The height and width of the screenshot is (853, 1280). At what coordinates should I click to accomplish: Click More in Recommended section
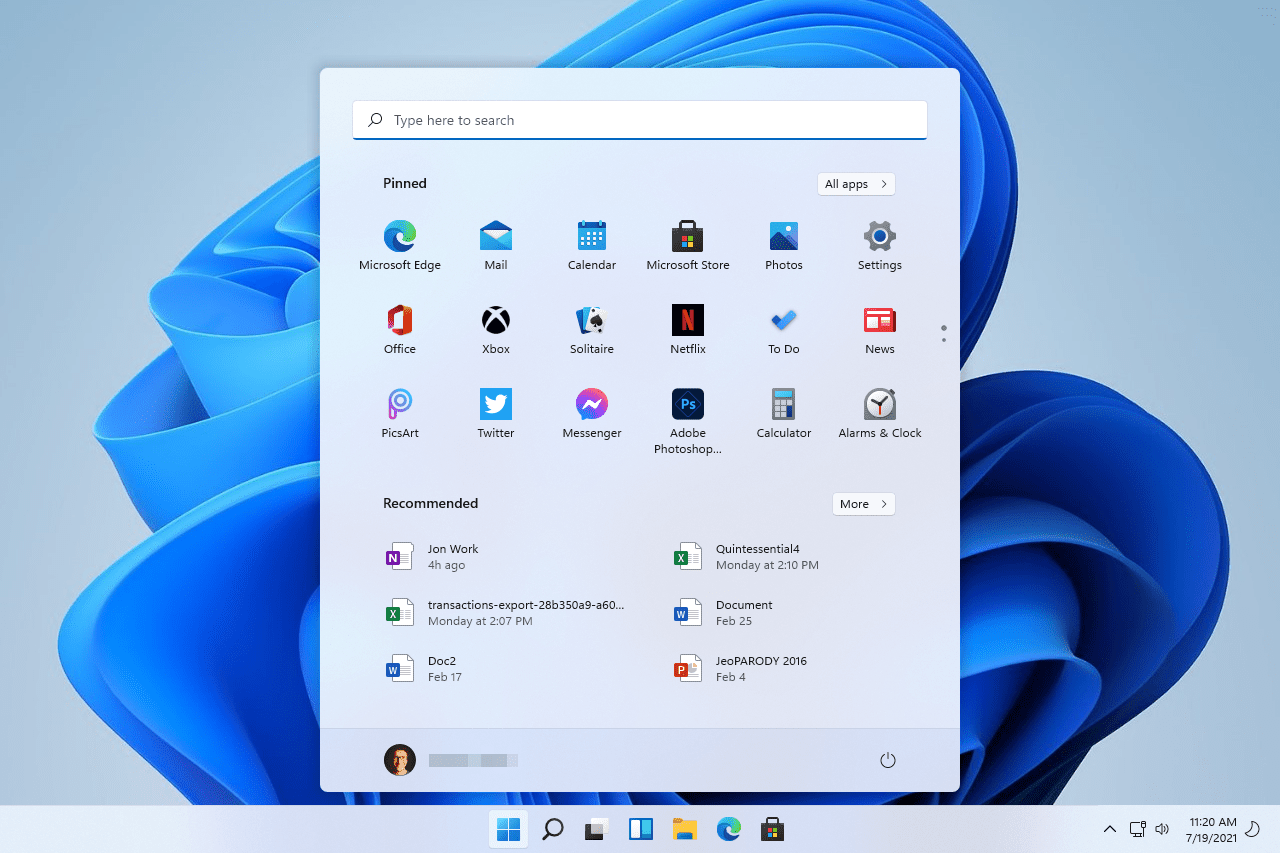[x=863, y=504]
